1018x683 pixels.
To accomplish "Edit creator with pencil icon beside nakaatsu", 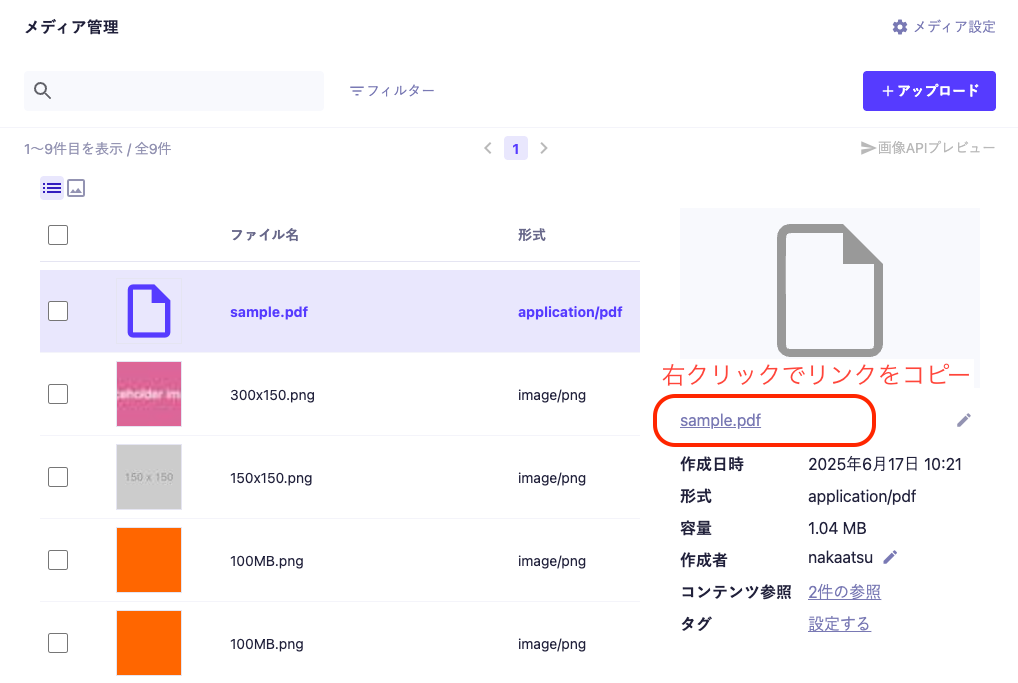I will [x=890, y=557].
